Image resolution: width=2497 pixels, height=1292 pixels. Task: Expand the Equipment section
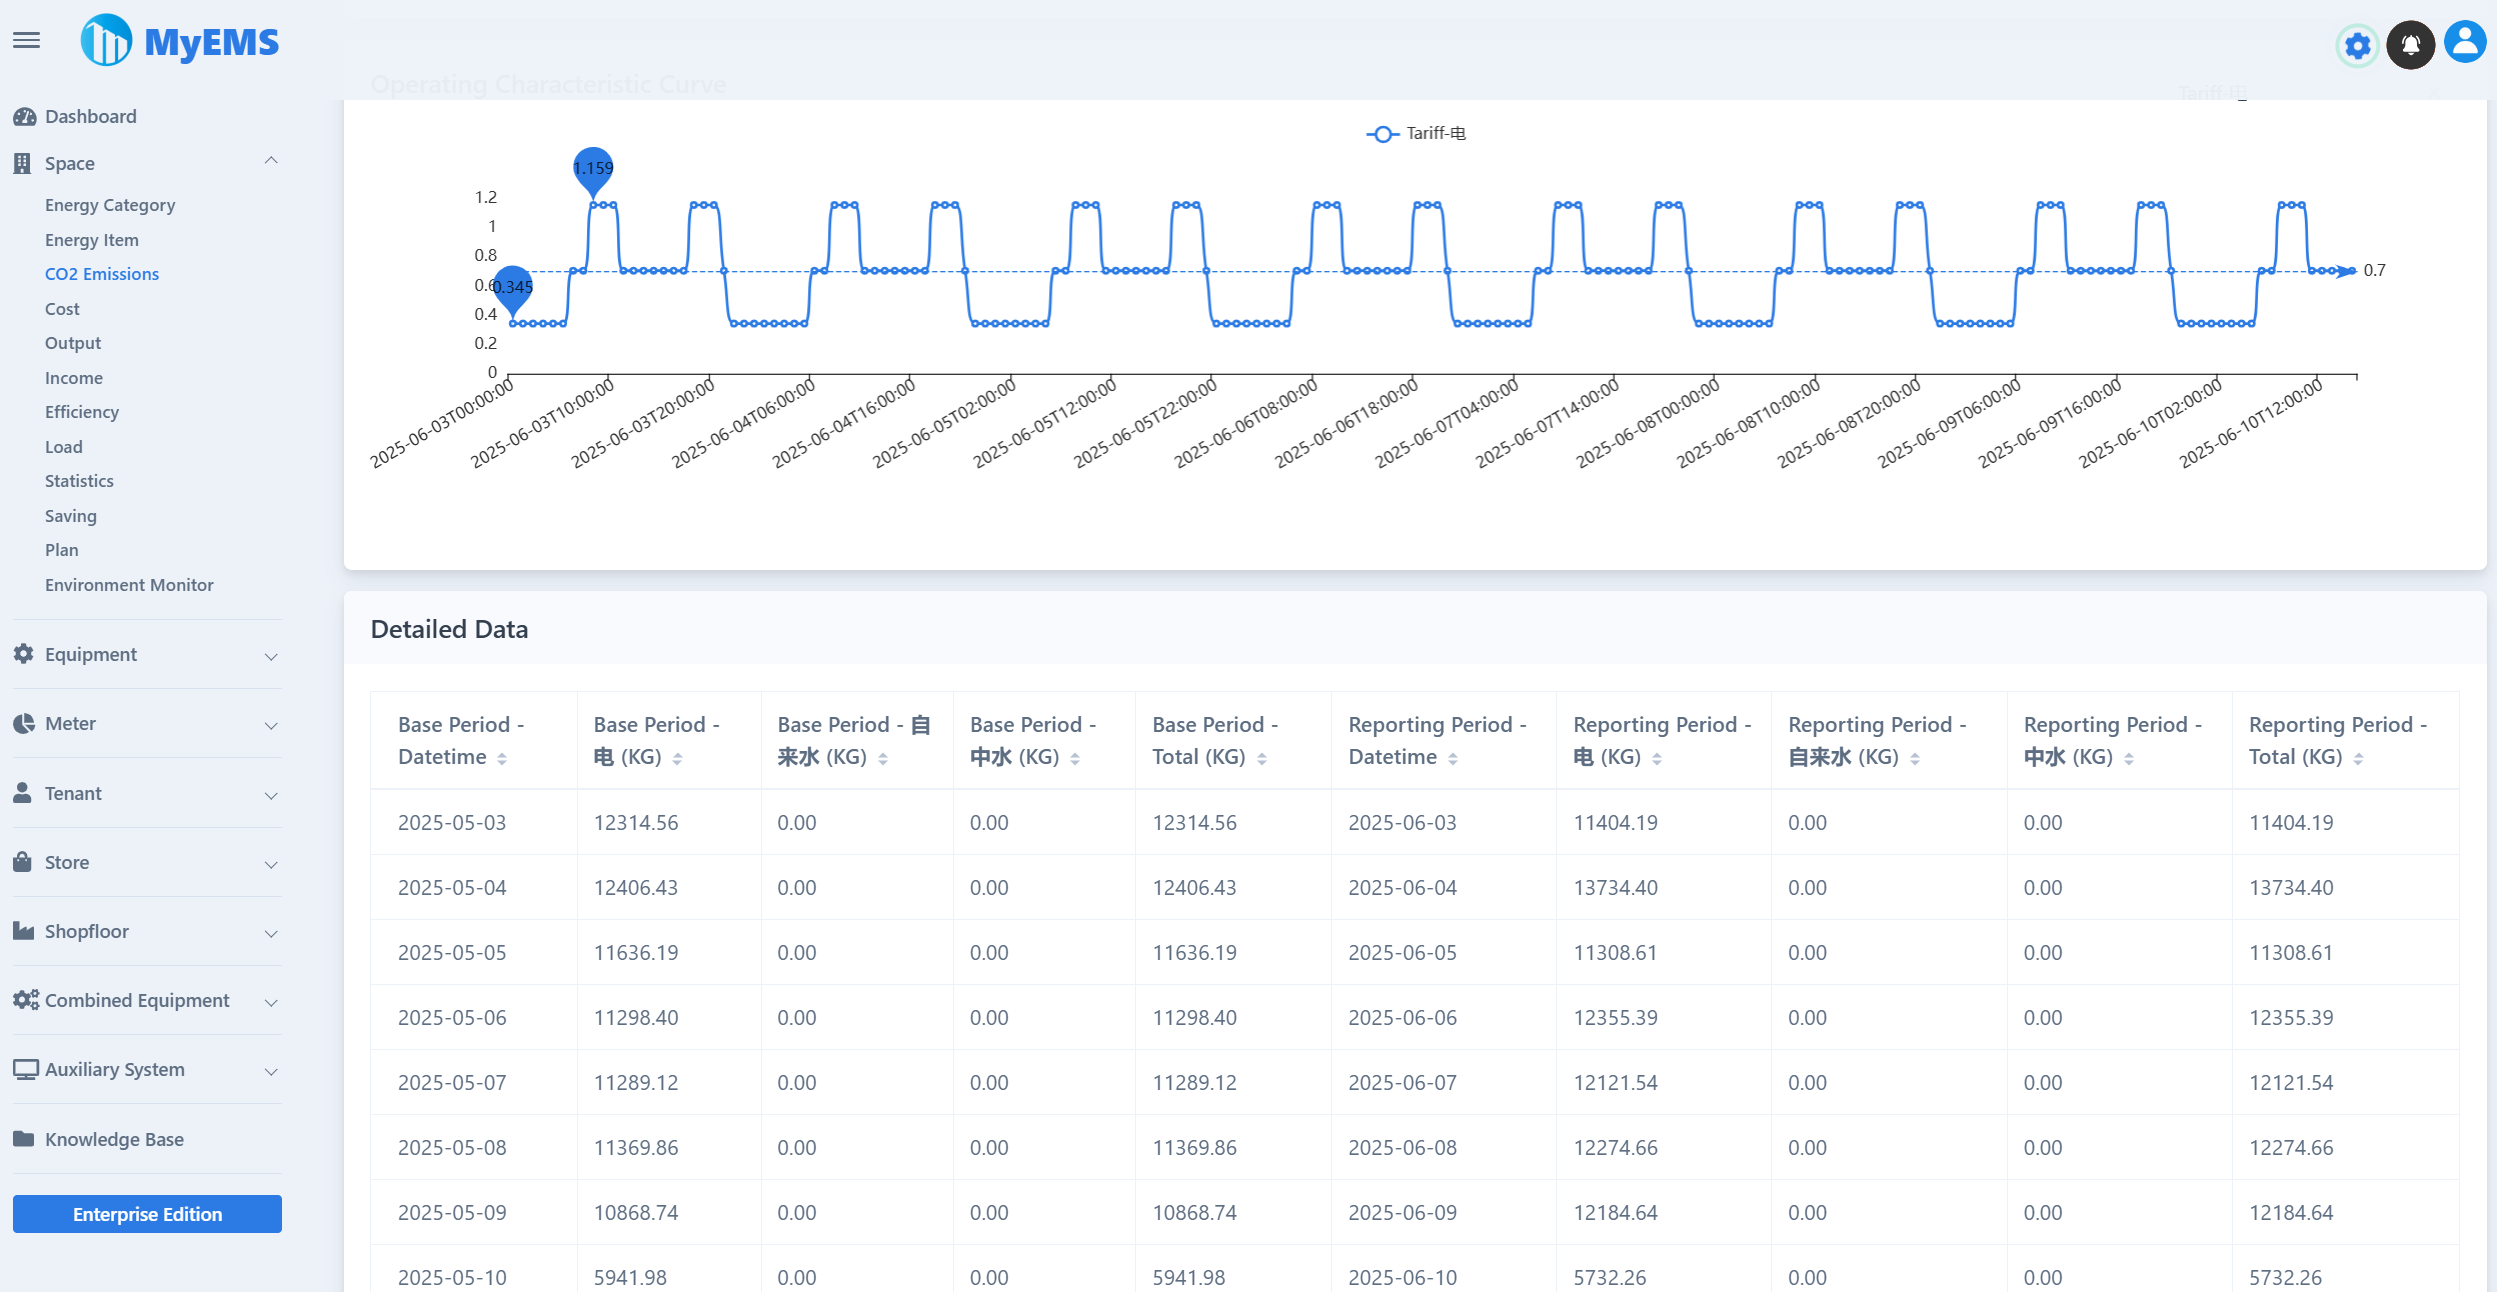coord(270,656)
